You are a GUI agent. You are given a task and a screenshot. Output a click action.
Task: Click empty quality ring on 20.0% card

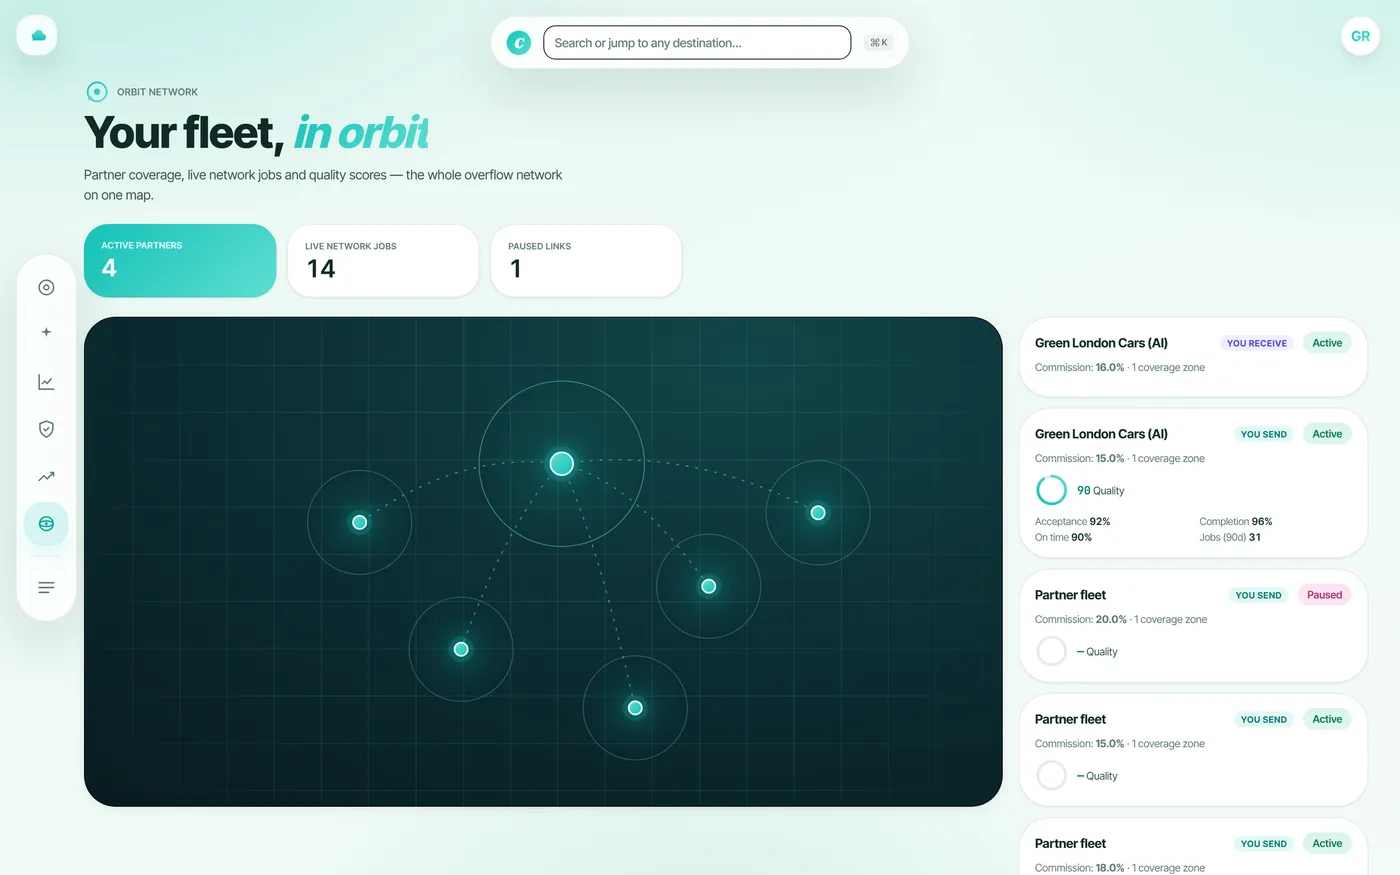click(x=1051, y=651)
